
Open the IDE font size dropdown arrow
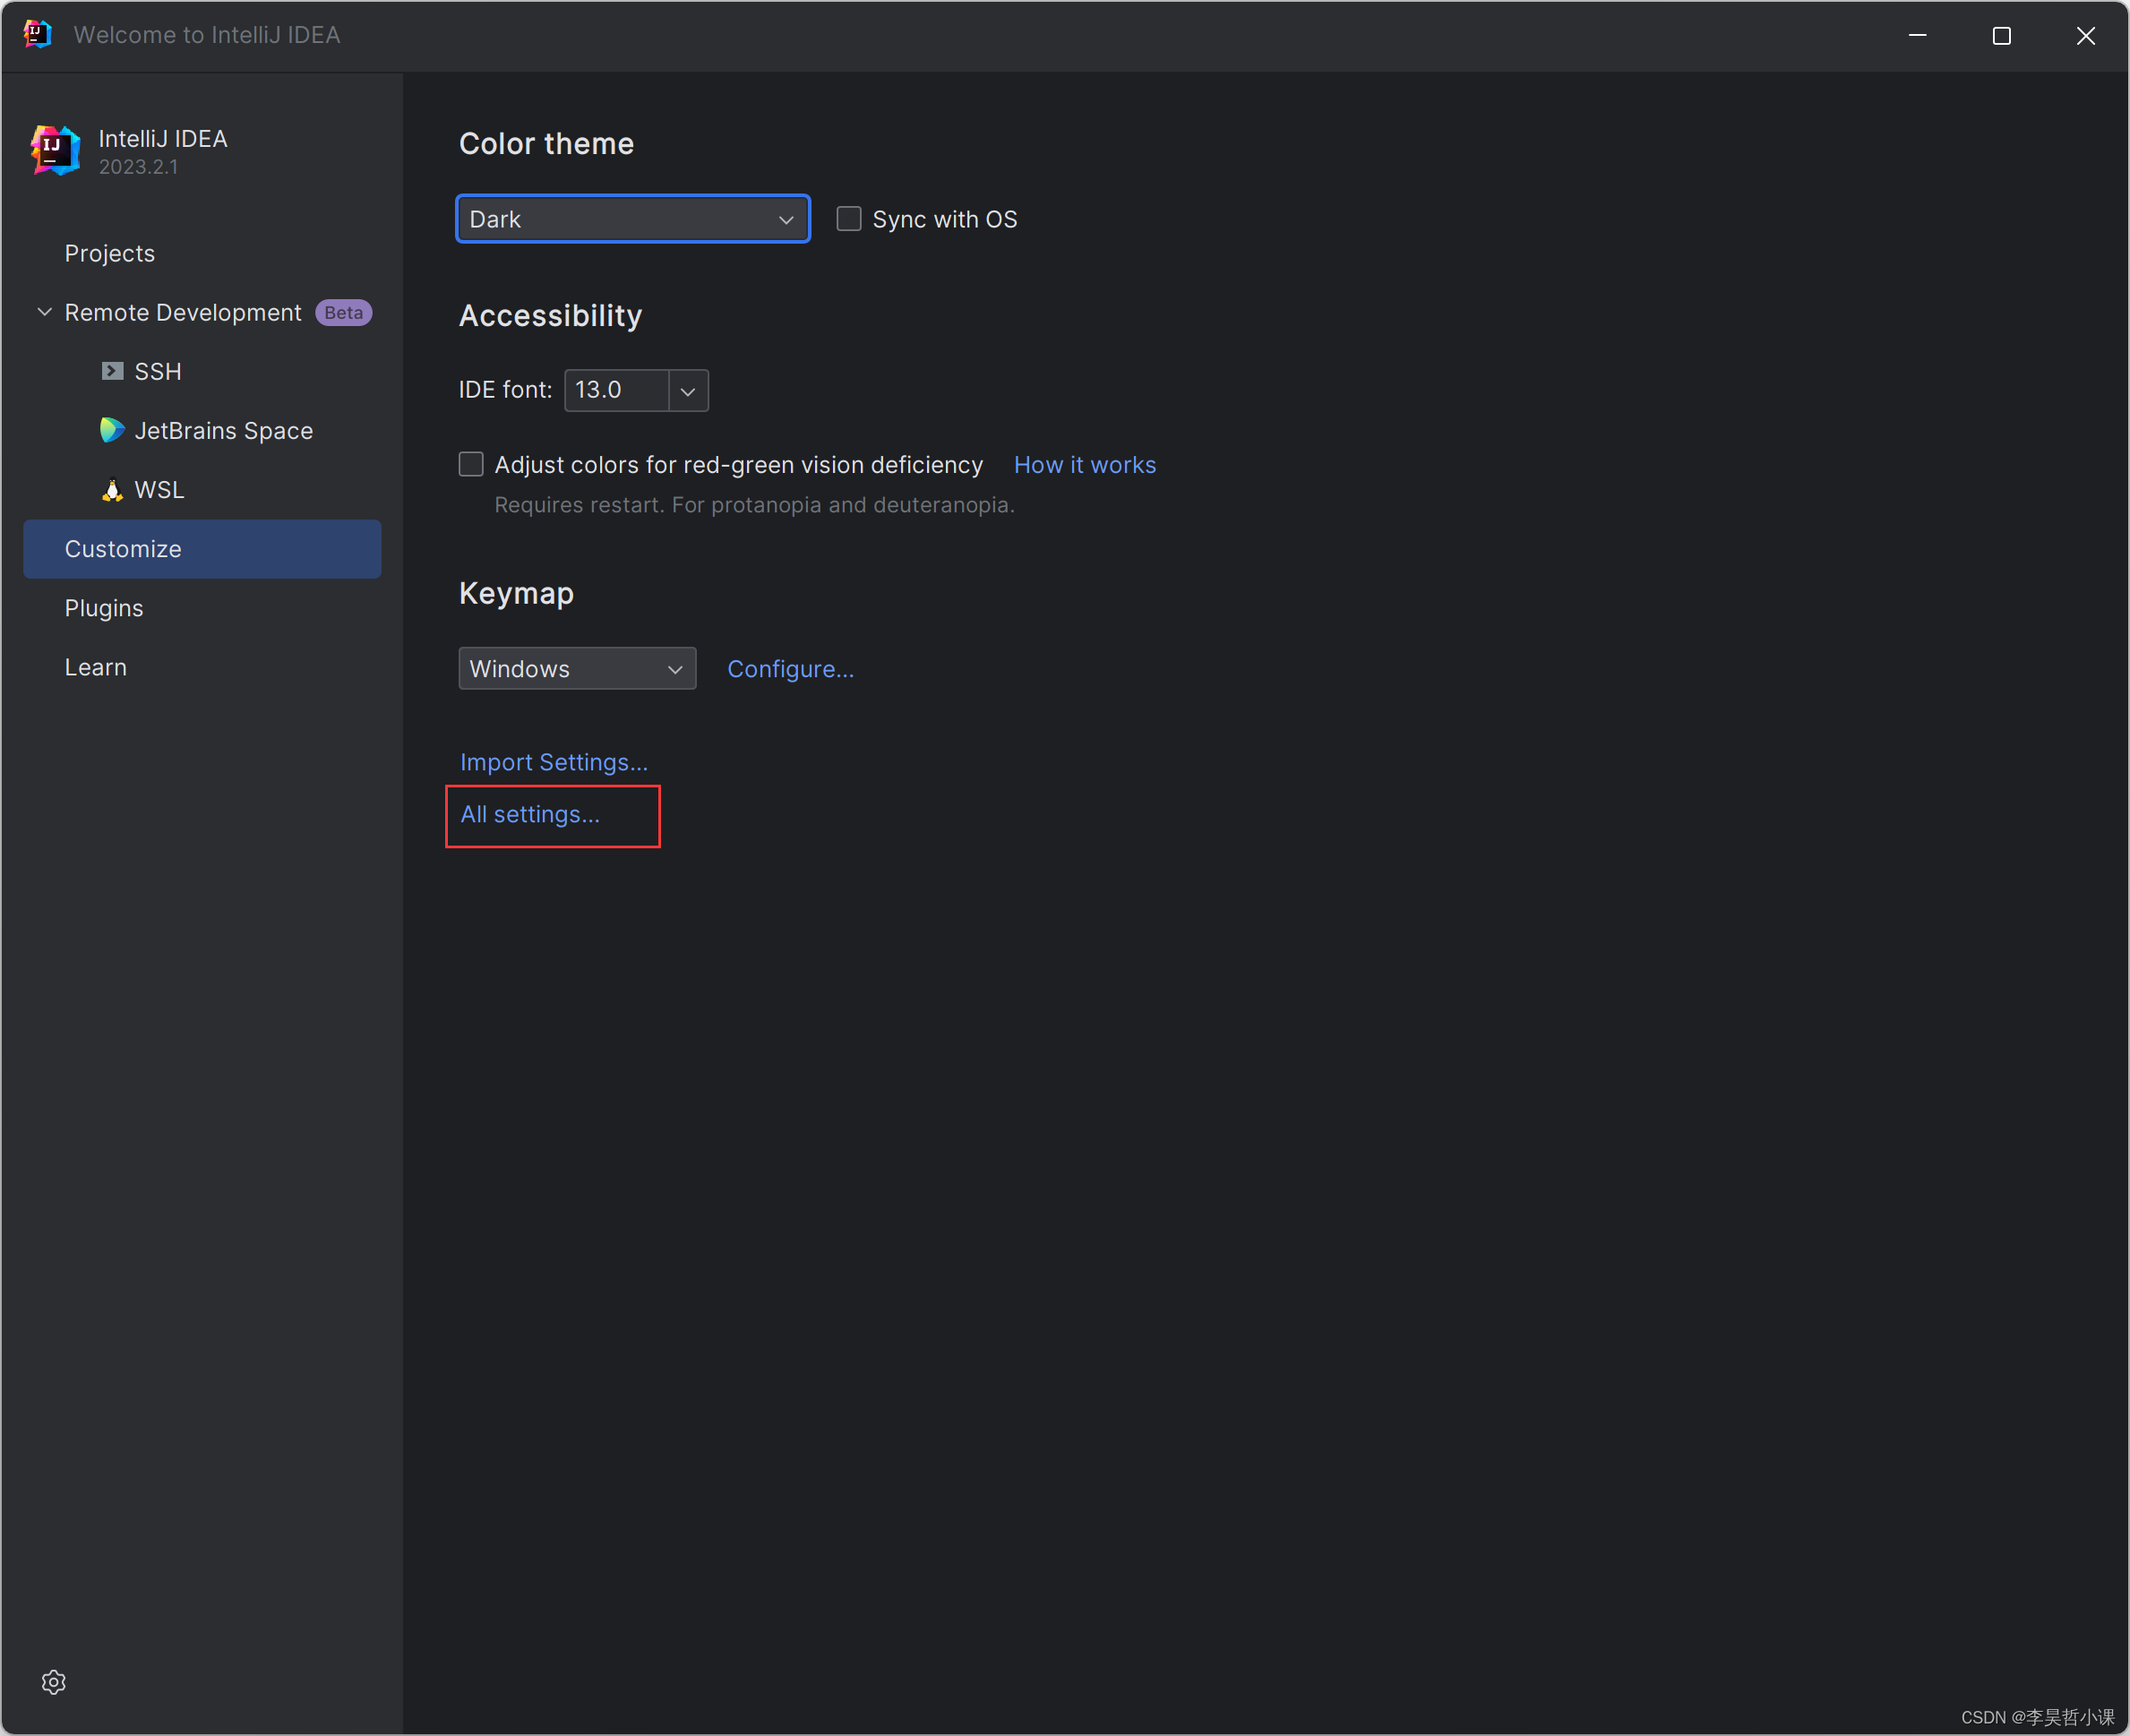point(688,390)
